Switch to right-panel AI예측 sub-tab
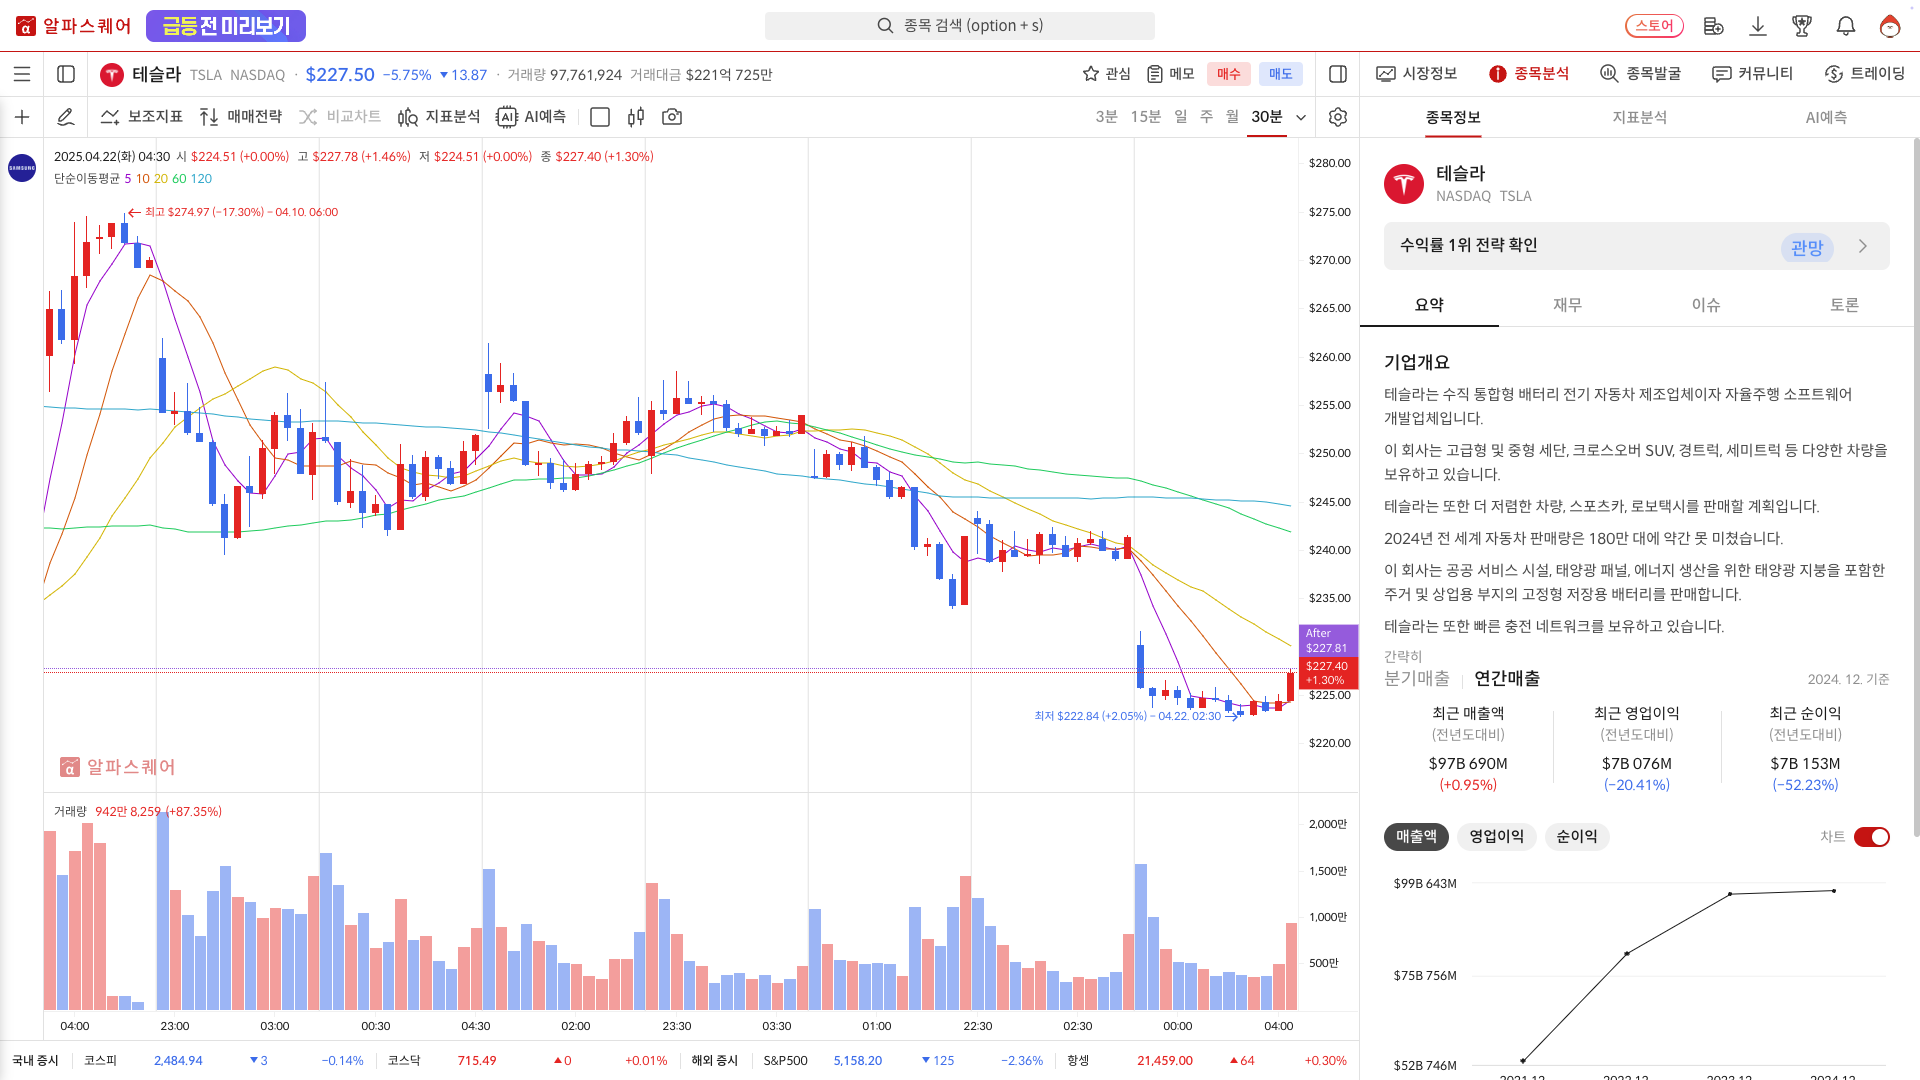 [x=1826, y=117]
